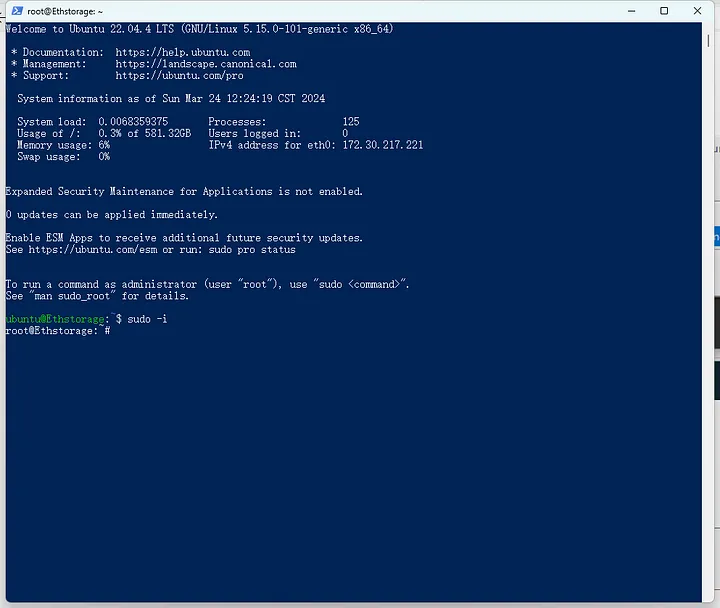This screenshot has width=720, height=608.
Task: Click the https://ubuntu.com/pro support URL
Action: point(179,75)
